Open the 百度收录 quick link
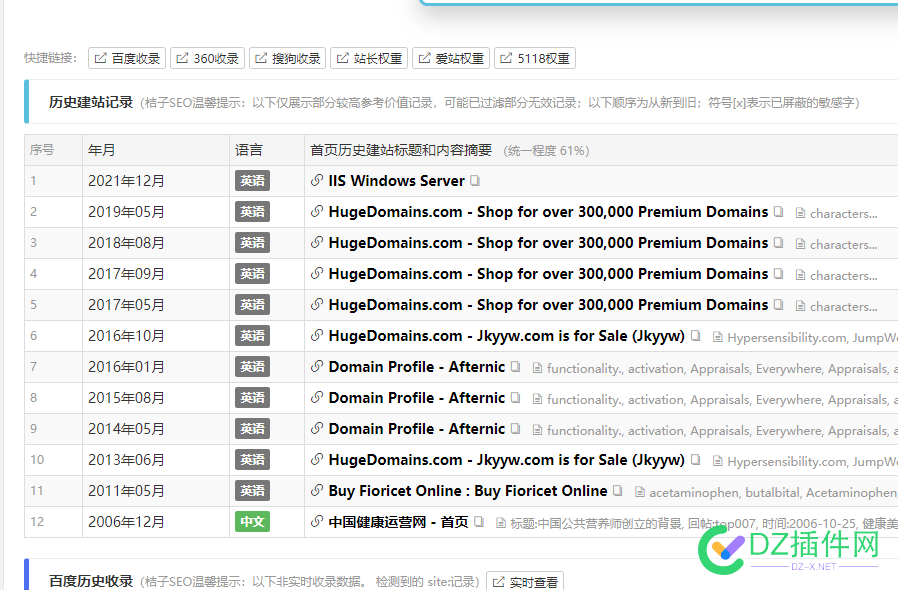 [127, 58]
